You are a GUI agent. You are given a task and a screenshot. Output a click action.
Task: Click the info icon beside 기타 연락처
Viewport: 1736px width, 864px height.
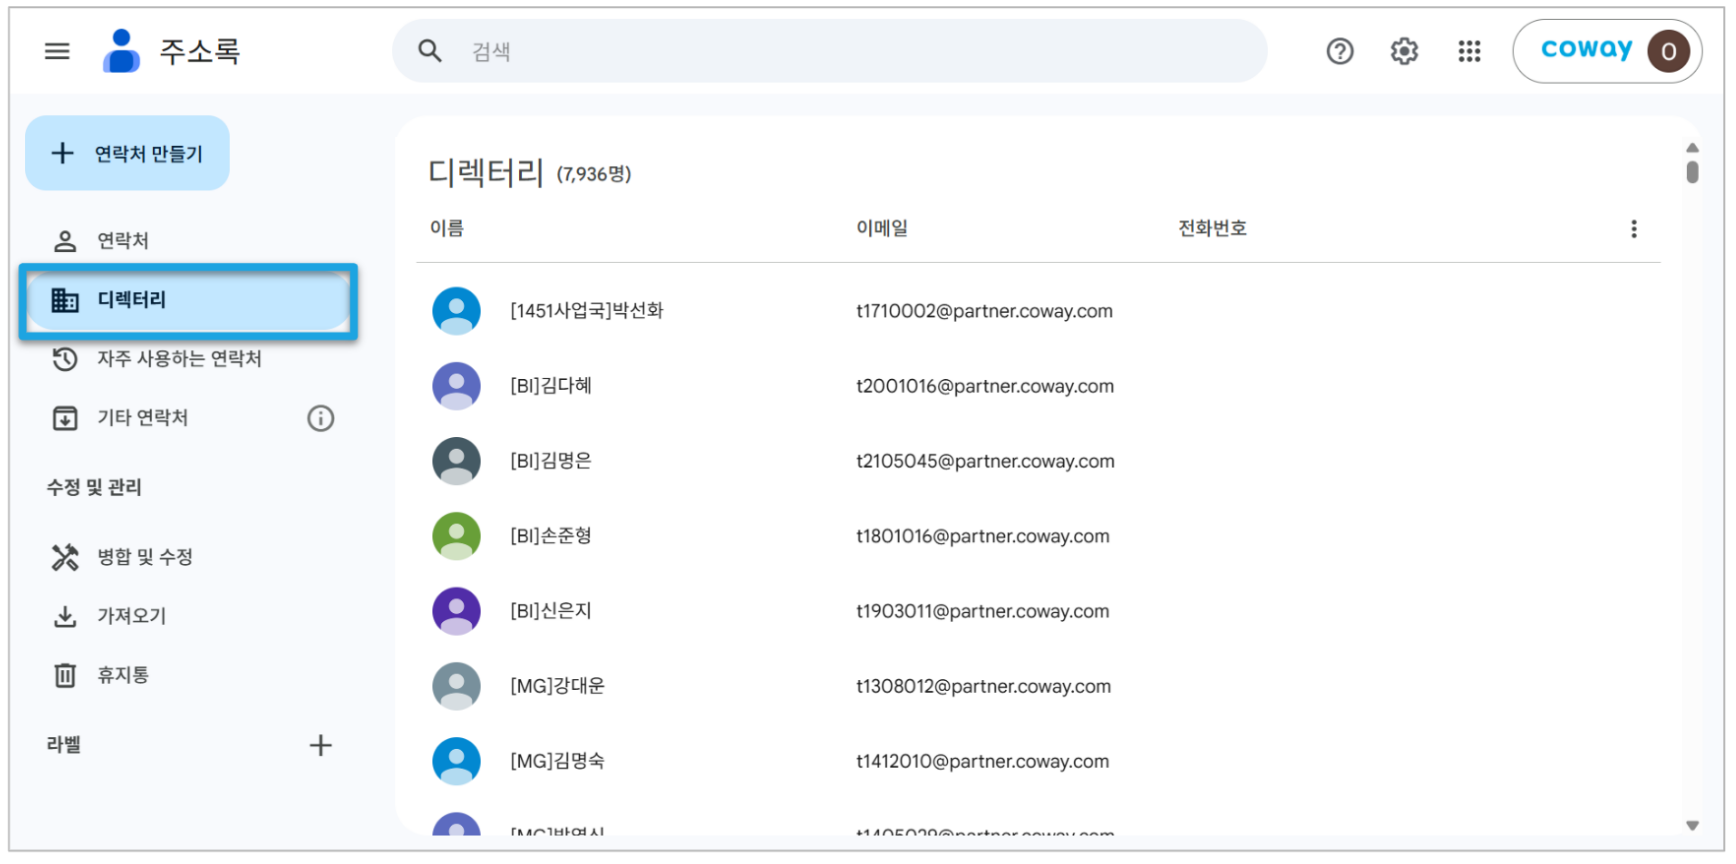(x=320, y=418)
